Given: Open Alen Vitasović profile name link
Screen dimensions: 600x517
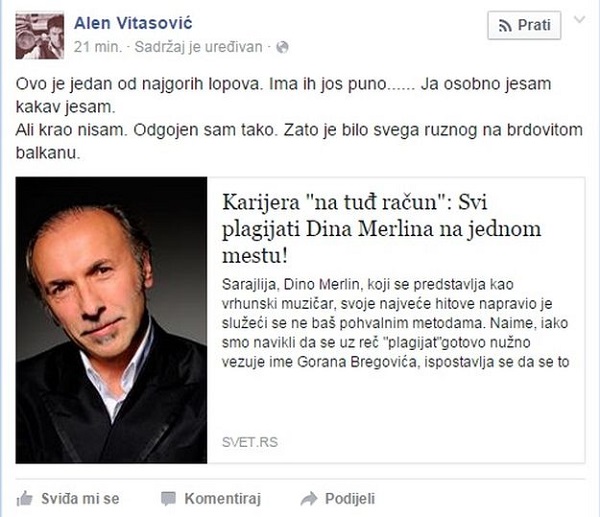Looking at the screenshot, I should tap(133, 23).
